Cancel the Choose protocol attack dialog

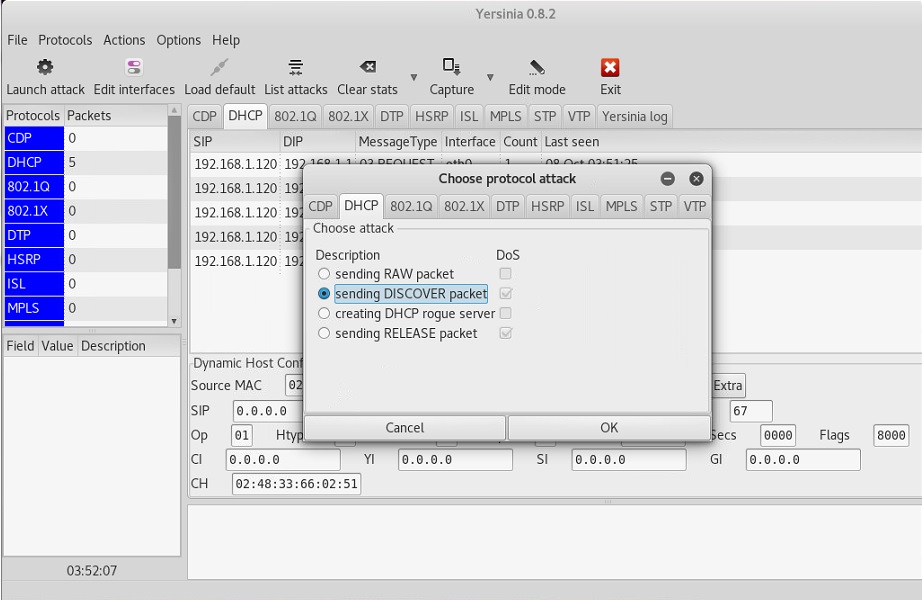click(404, 427)
